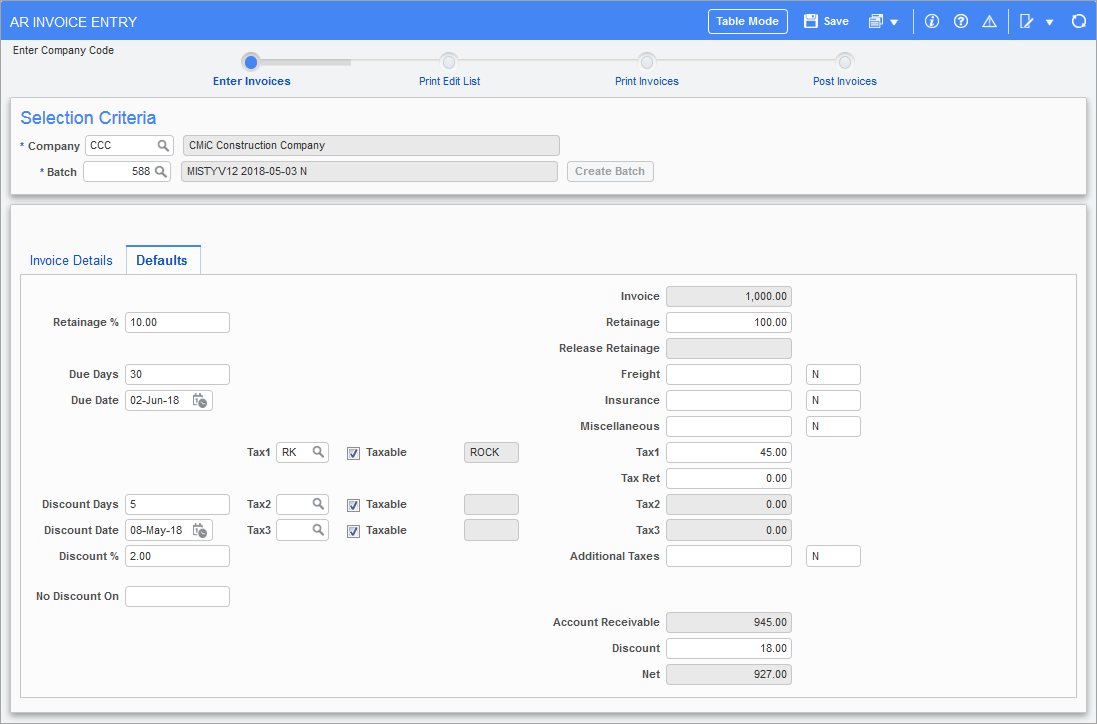Screen dimensions: 1097x724
Task: Toggle the Tax3 Taxable checkbox
Action: pyautogui.click(x=353, y=531)
